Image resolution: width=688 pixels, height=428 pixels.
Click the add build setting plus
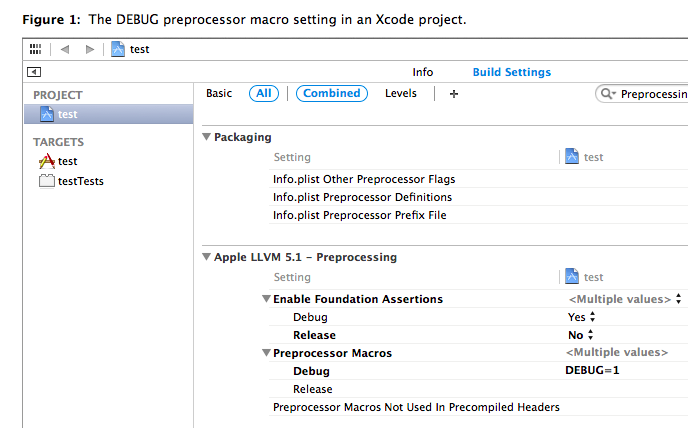[453, 93]
